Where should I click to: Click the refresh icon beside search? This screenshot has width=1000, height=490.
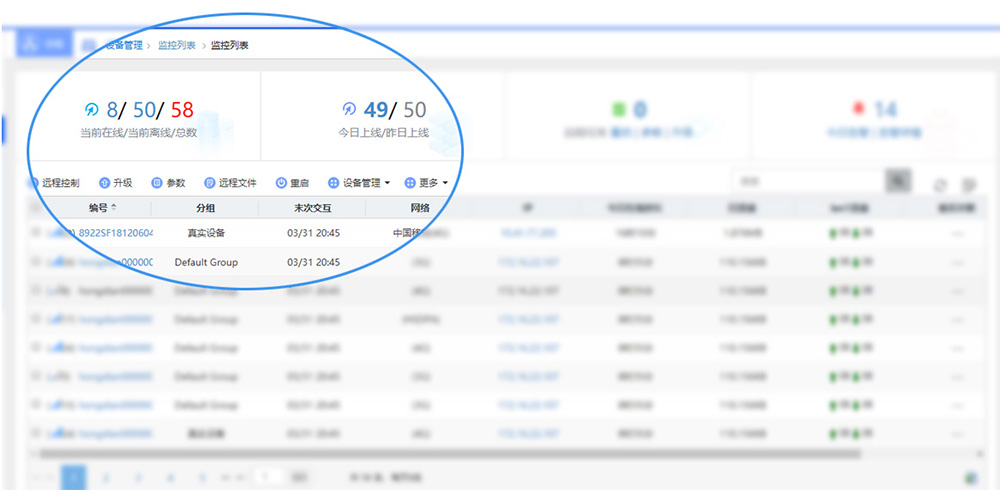click(x=939, y=185)
